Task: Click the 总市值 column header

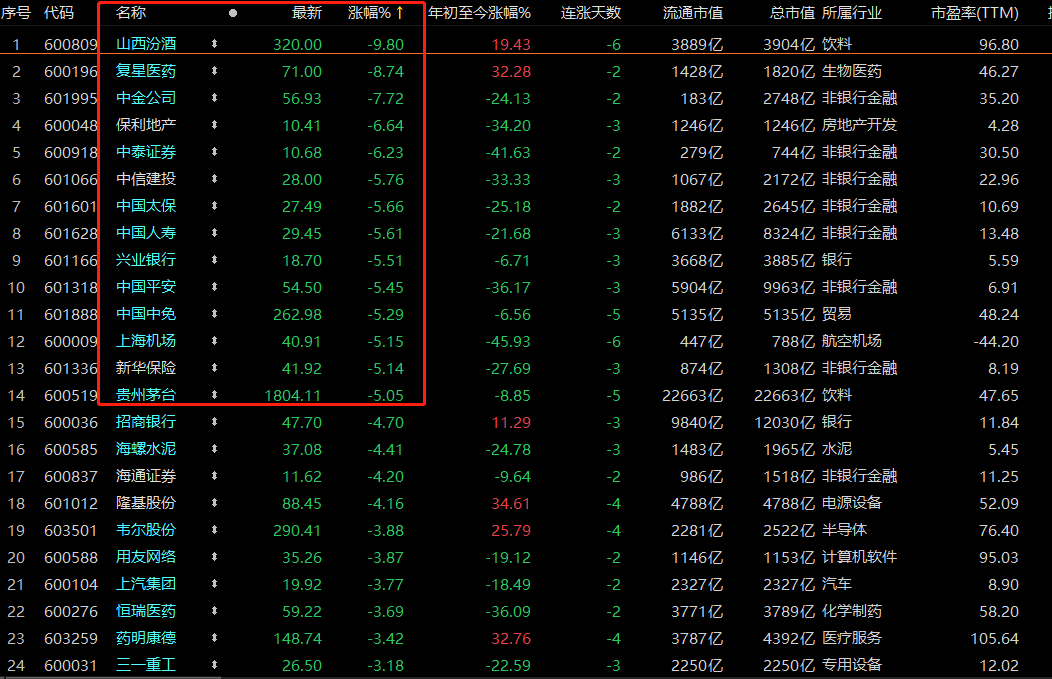Action: tap(792, 13)
